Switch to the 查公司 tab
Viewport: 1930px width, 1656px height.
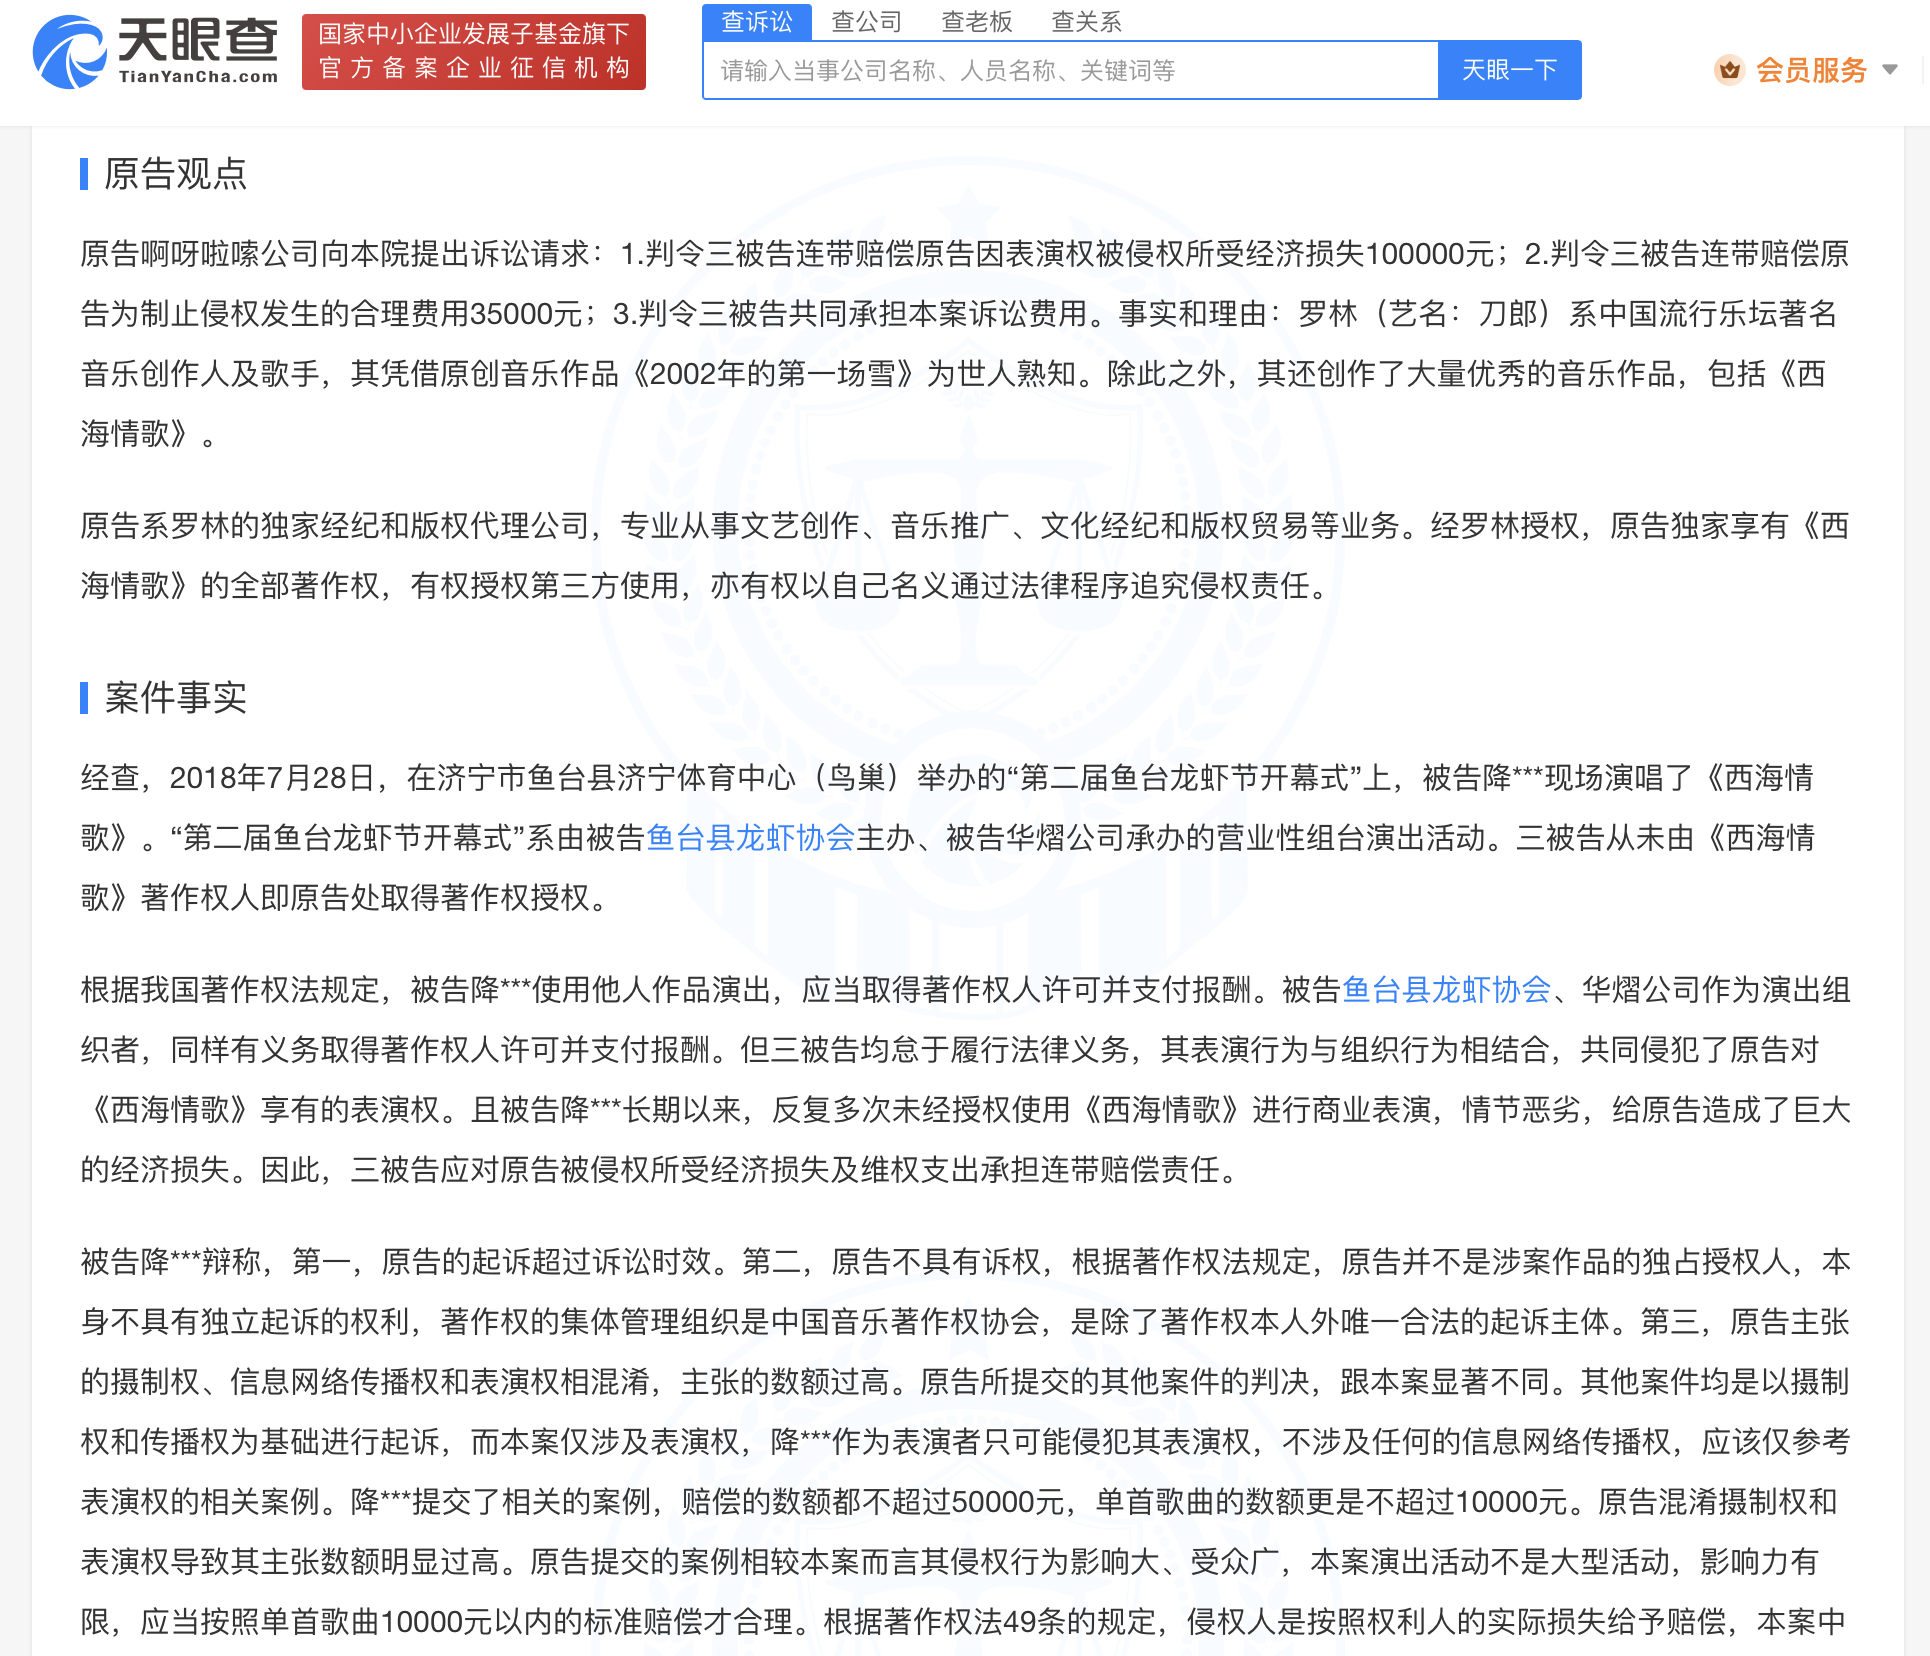pyautogui.click(x=866, y=21)
